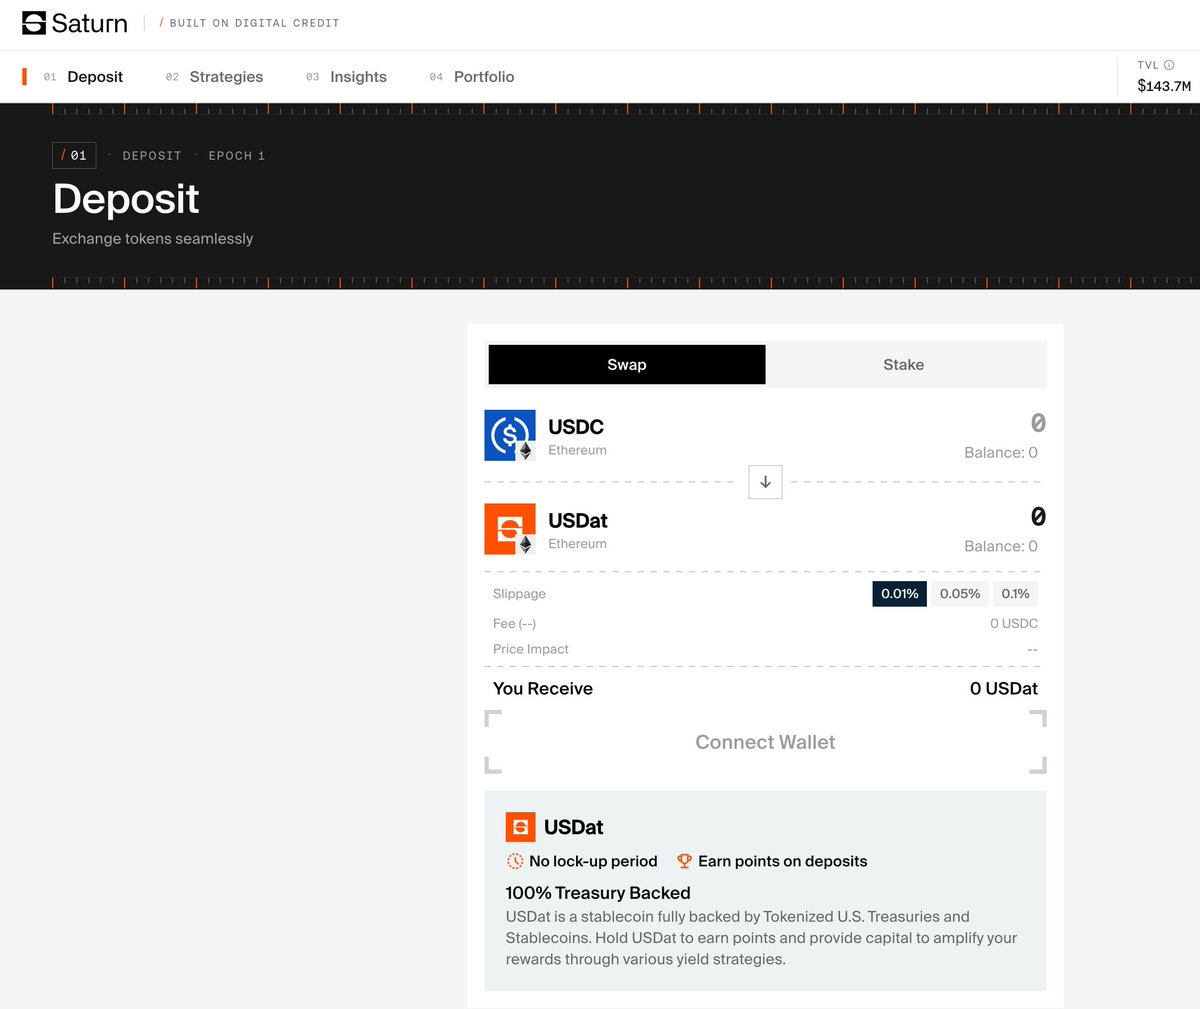Image resolution: width=1200 pixels, height=1009 pixels.
Task: Click the clock icon beside No lock-up period
Action: tap(515, 861)
